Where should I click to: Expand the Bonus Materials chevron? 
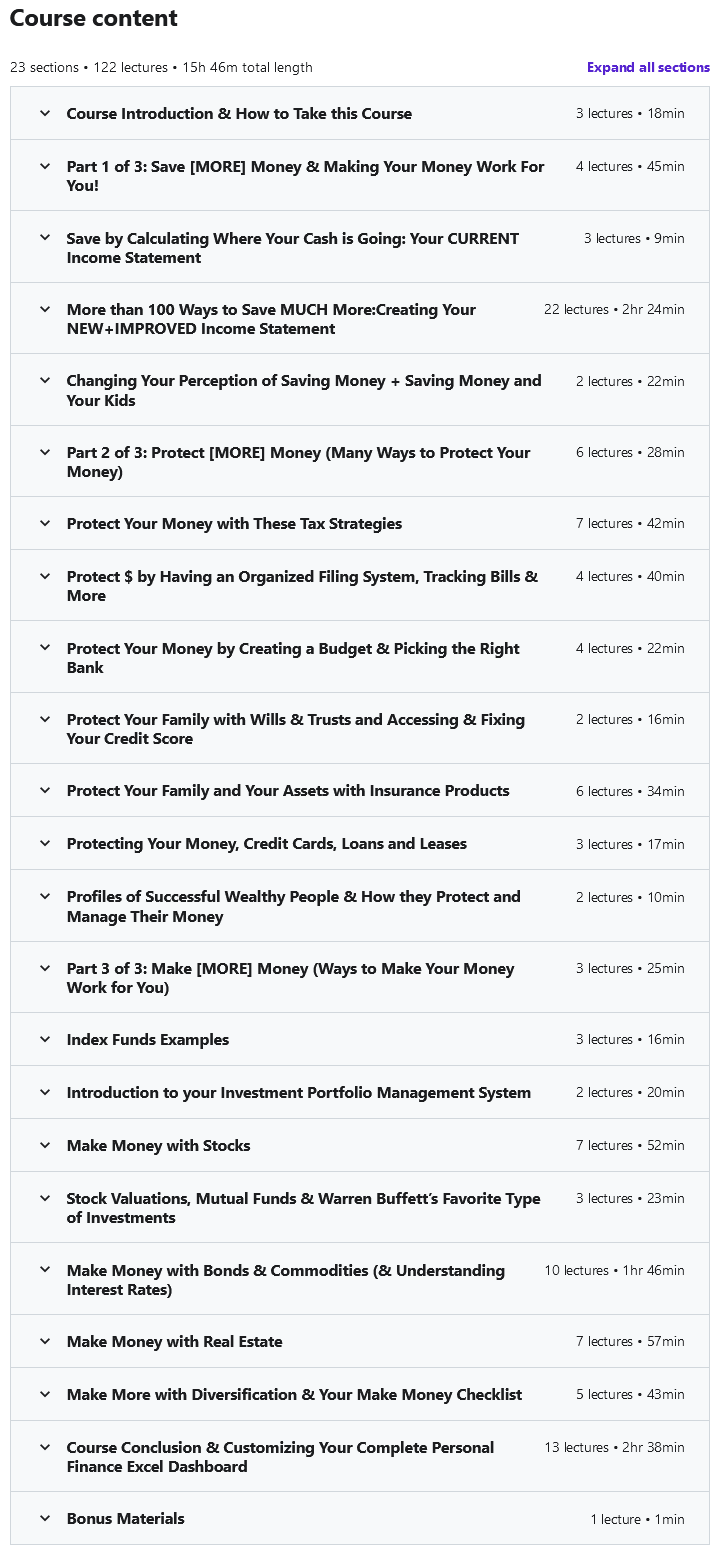45,1518
